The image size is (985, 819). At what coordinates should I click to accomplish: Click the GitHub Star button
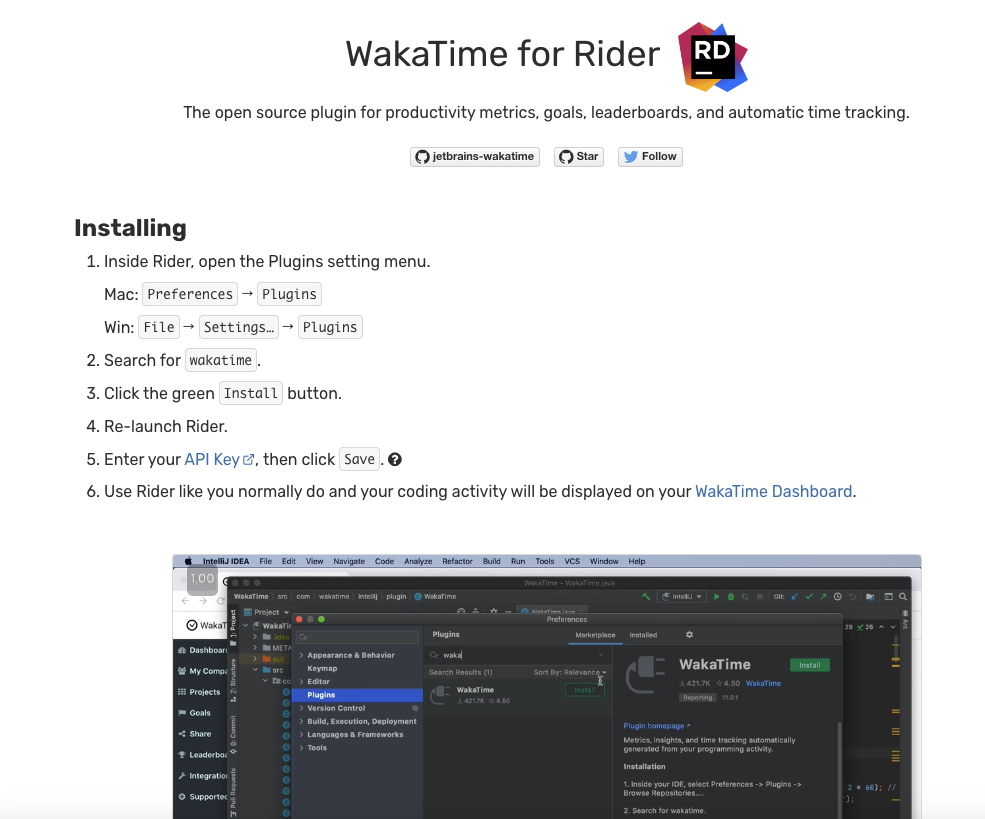point(579,156)
